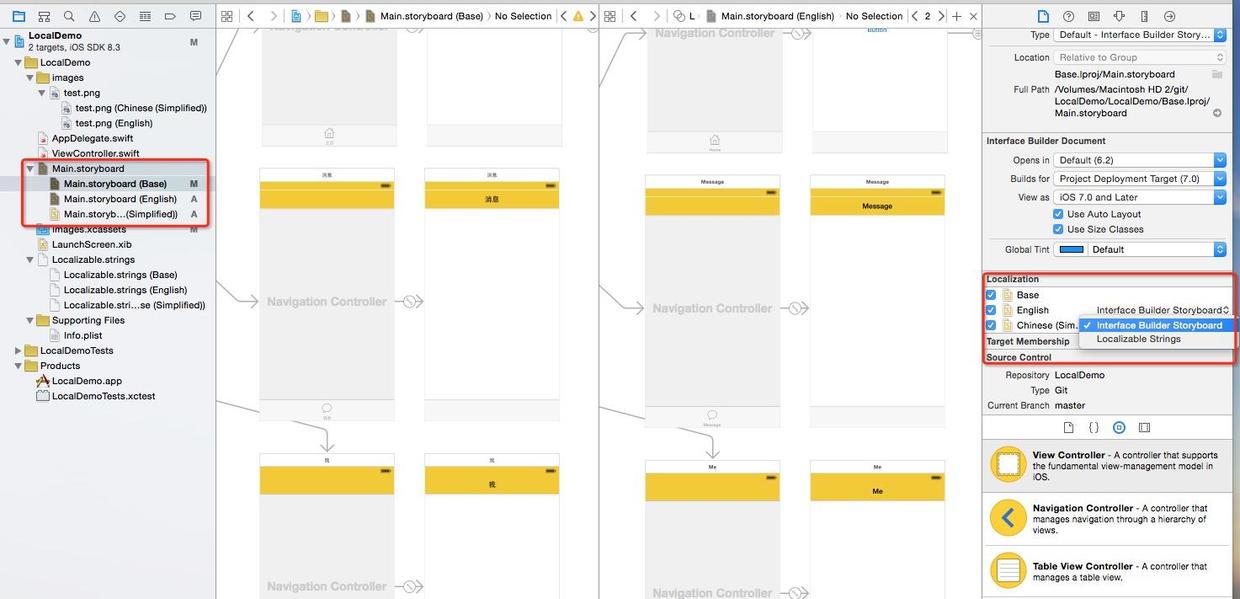Open the Breakpoint navigator icon

[170, 16]
